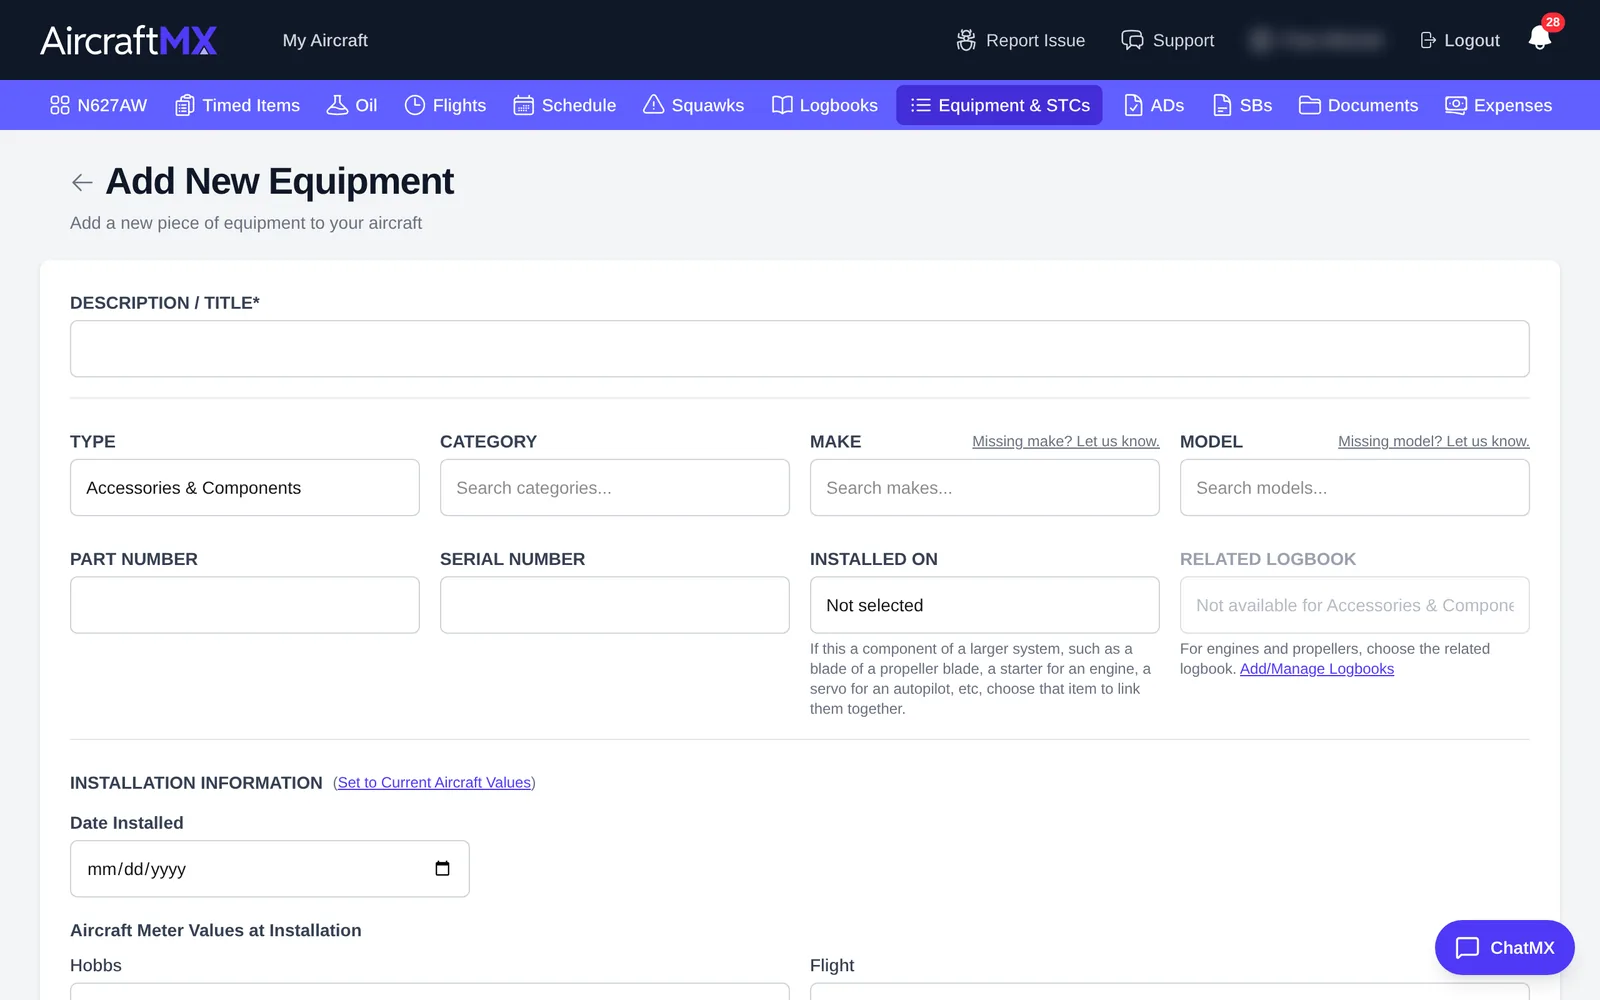1600x1000 pixels.
Task: Click Set to Current Aircraft Values link
Action: coord(434,782)
